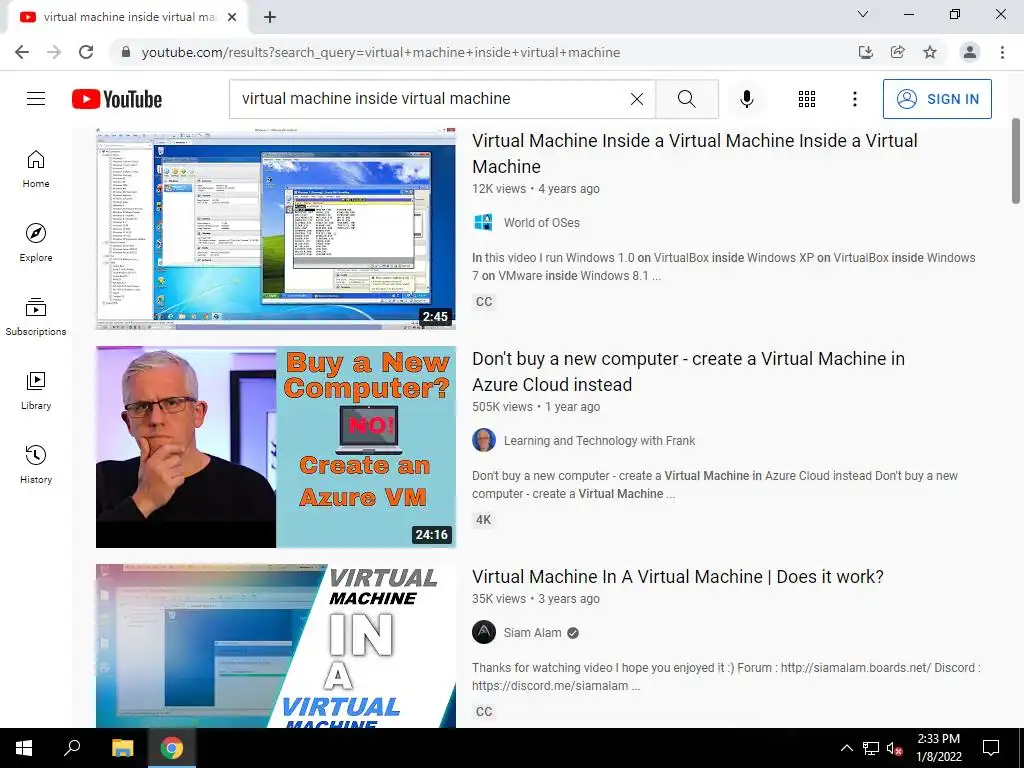Screen dimensions: 1024x768
Task: Open the Virtual Machine In A Virtual thumbnail
Action: [276, 646]
